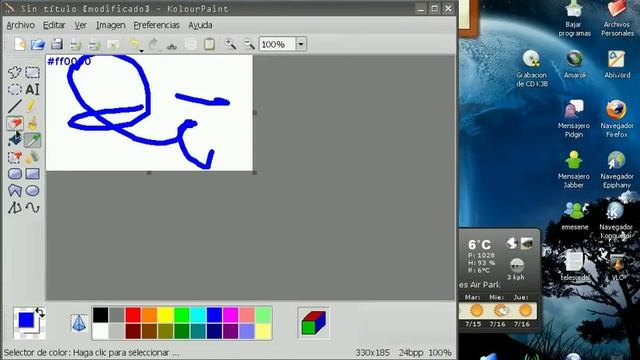Select the Rectangle shape tool

tap(33, 174)
